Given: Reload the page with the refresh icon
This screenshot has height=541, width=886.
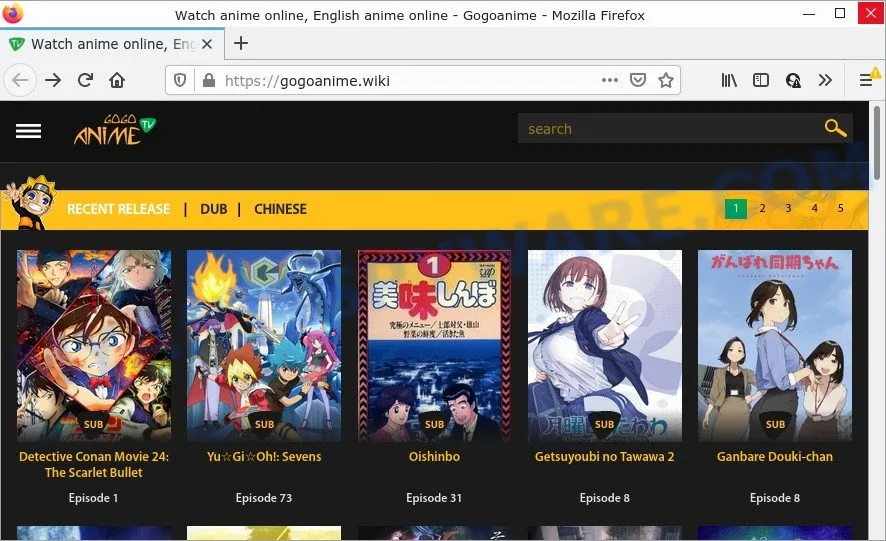Looking at the screenshot, I should pos(85,80).
